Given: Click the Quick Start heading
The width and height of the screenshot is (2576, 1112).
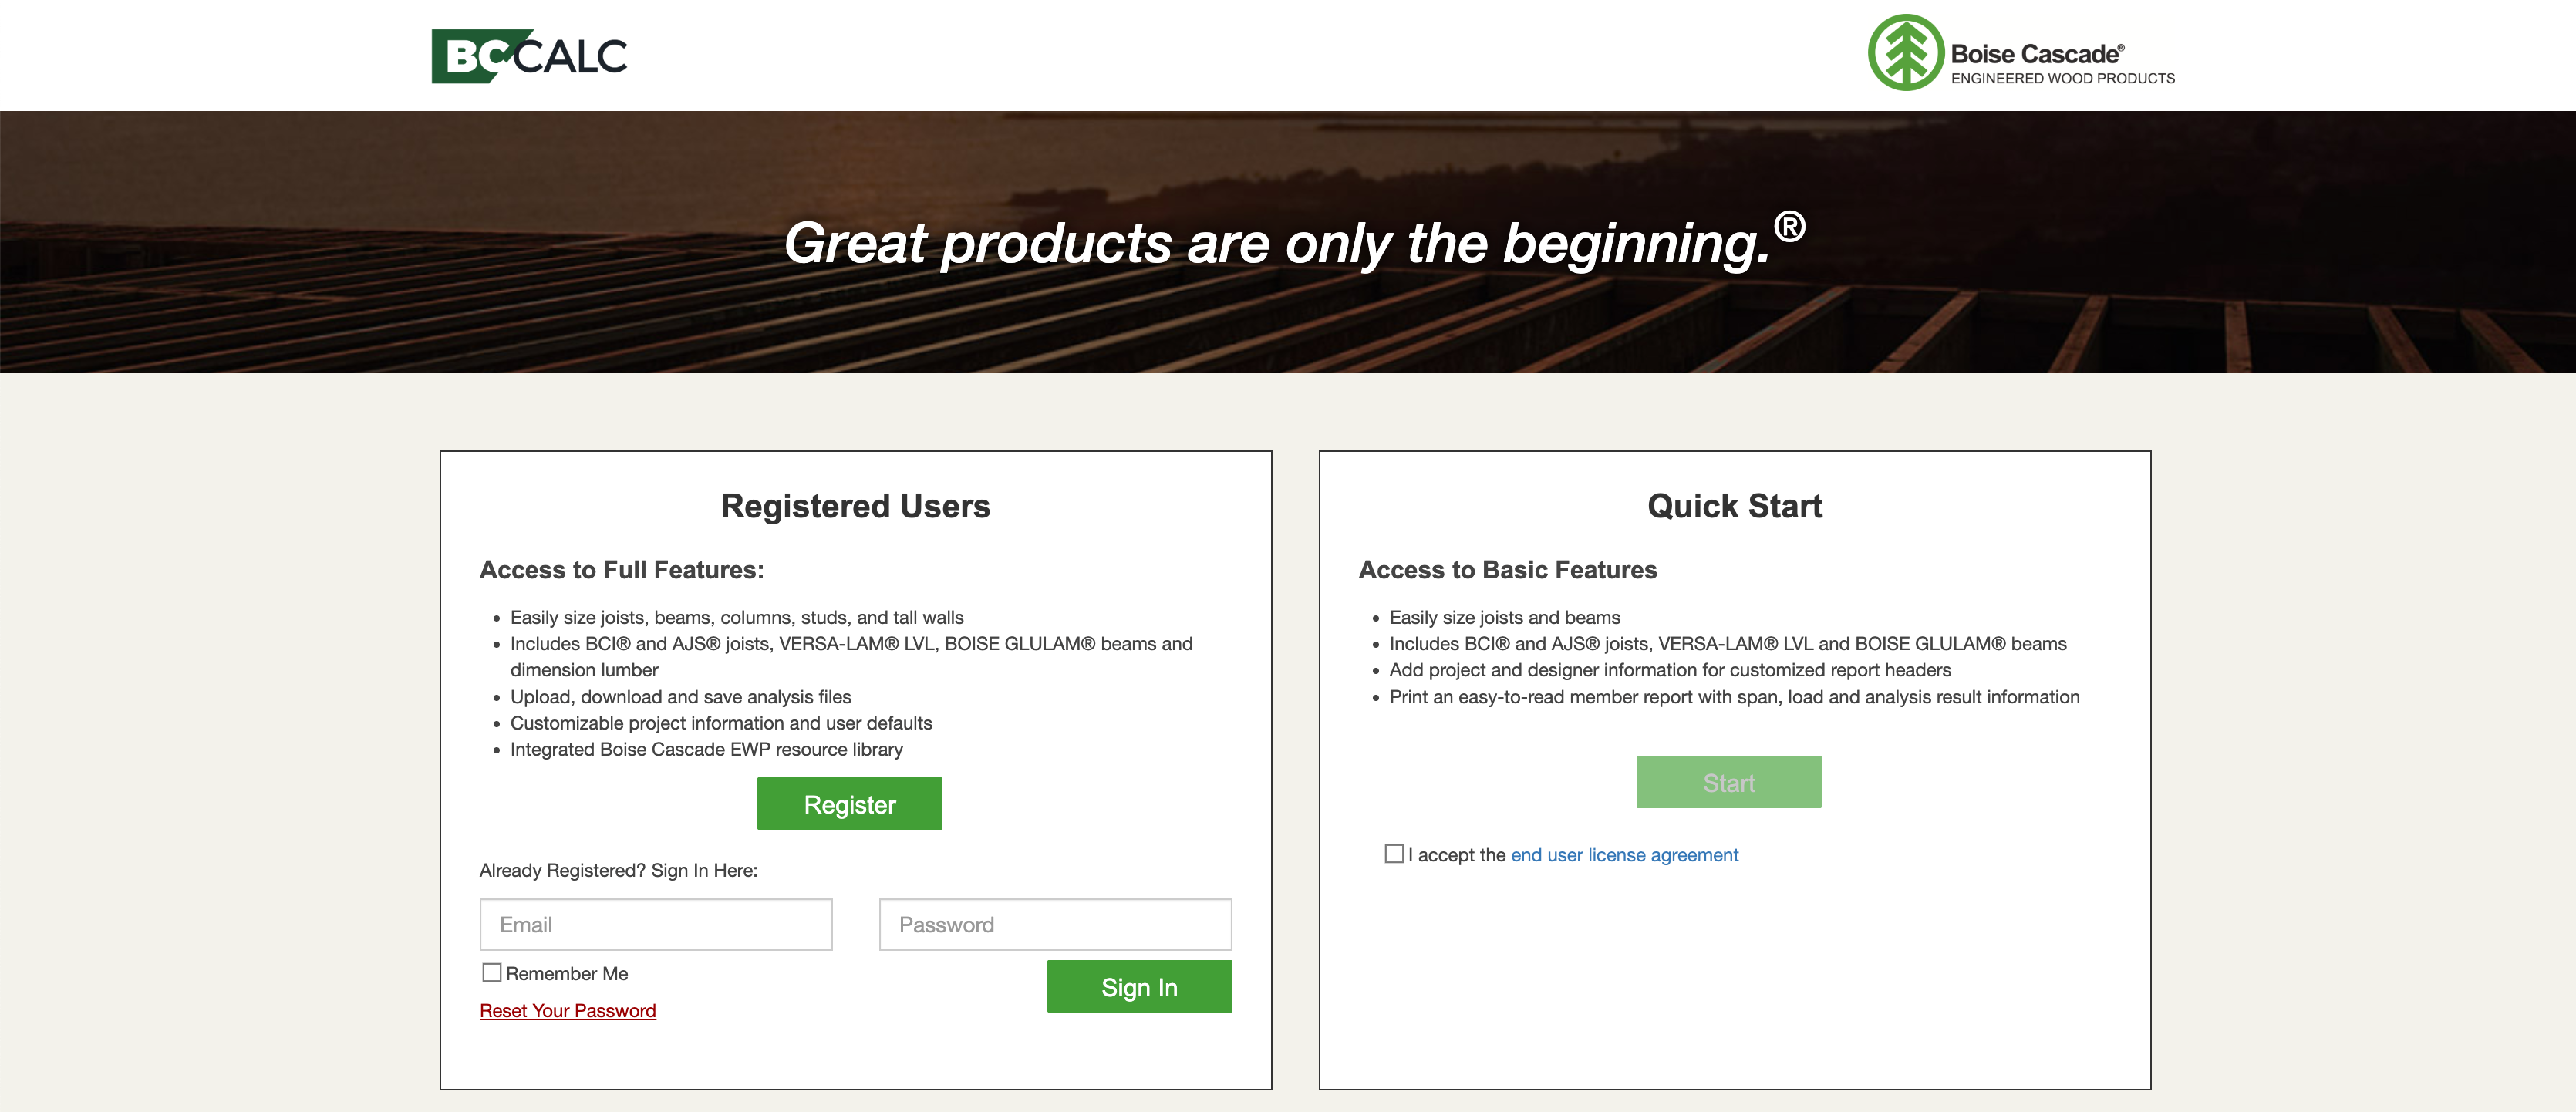Looking at the screenshot, I should tap(1734, 506).
